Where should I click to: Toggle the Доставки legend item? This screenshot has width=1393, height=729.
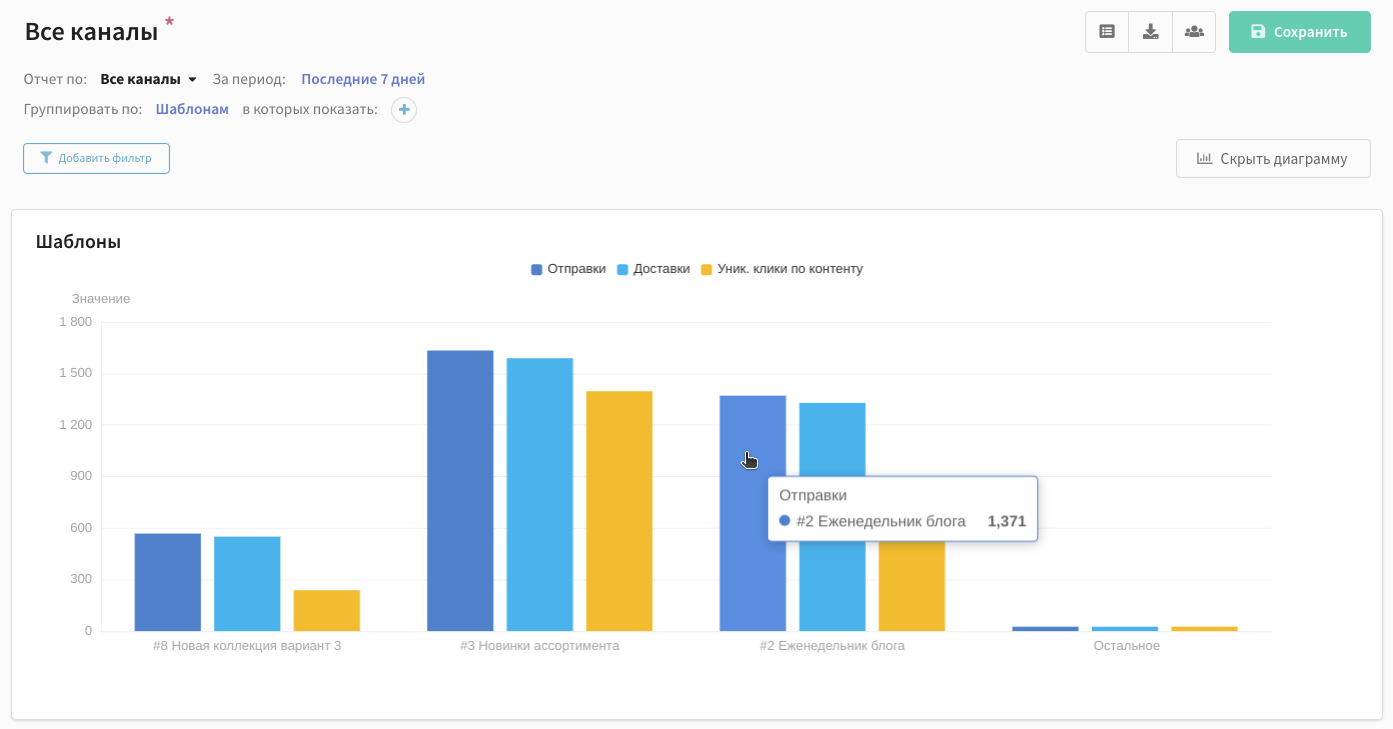click(x=652, y=268)
